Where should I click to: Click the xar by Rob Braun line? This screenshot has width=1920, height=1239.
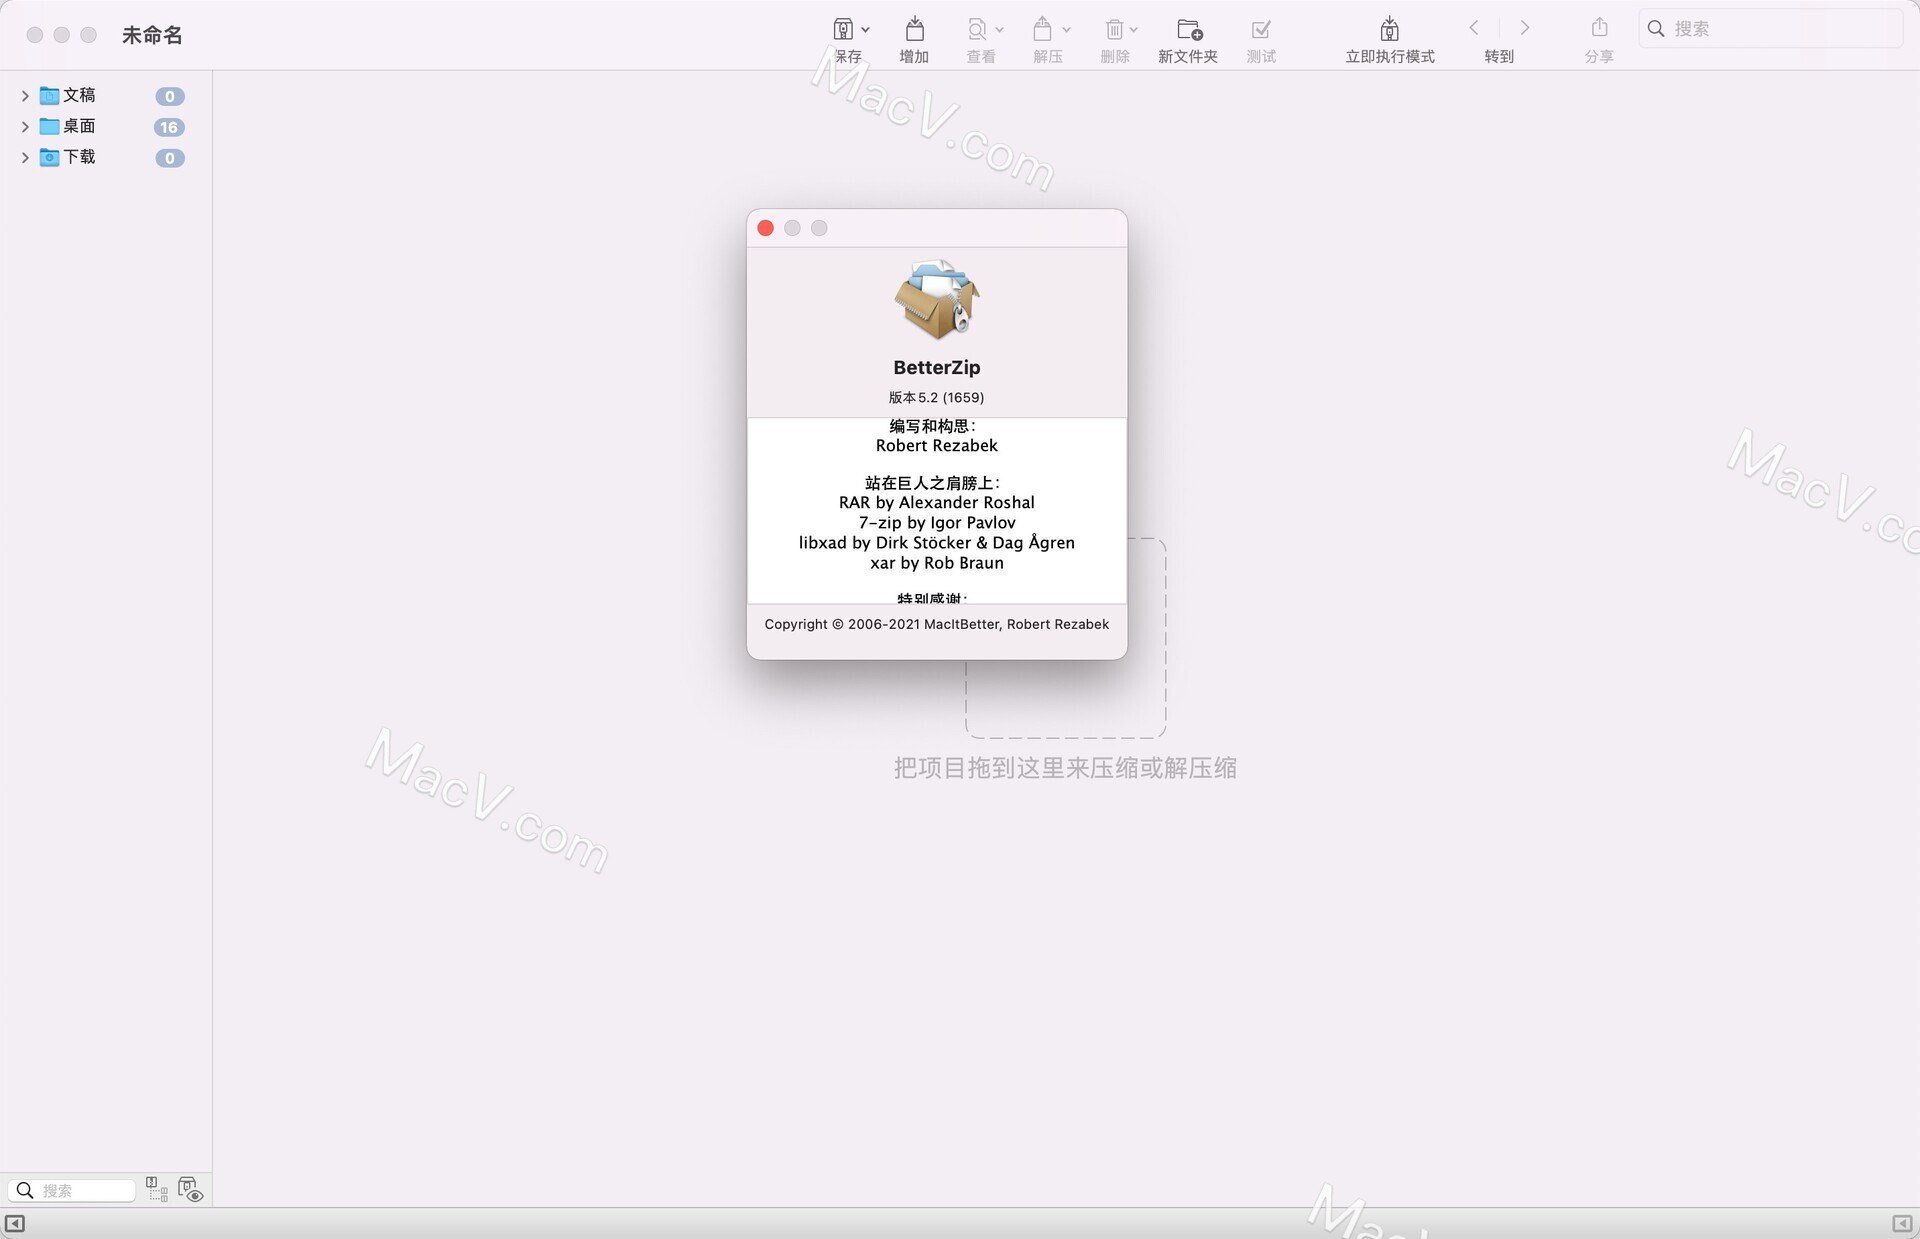(937, 563)
